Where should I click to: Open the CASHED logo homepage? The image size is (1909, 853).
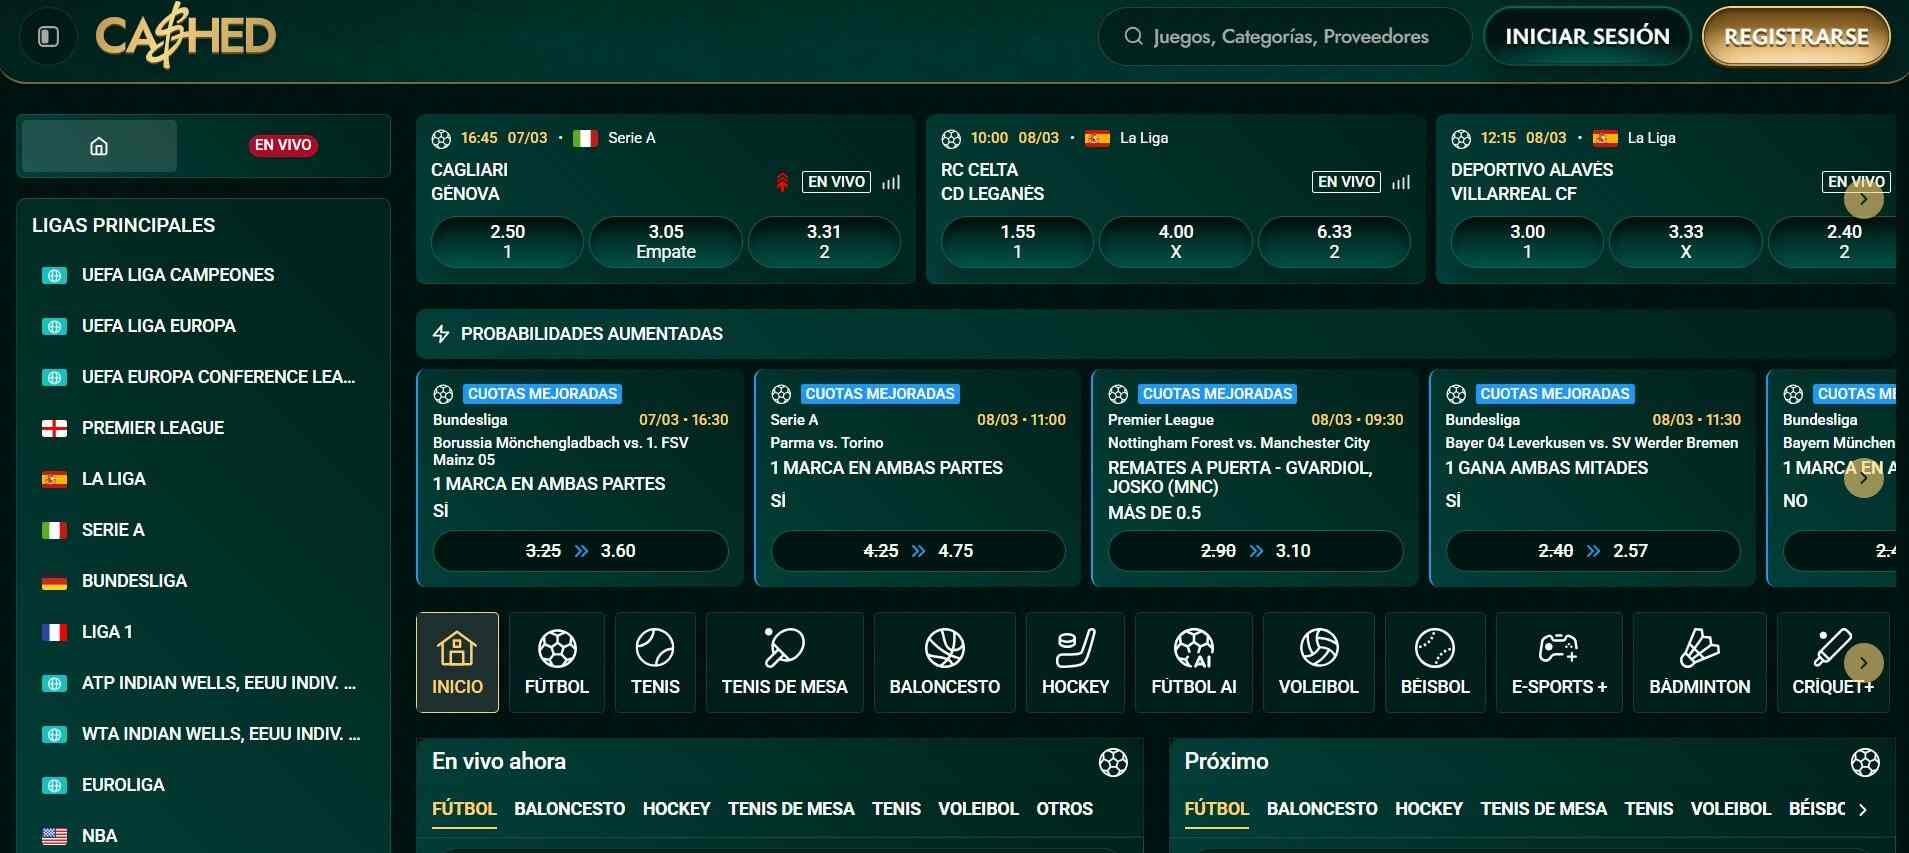click(x=186, y=36)
